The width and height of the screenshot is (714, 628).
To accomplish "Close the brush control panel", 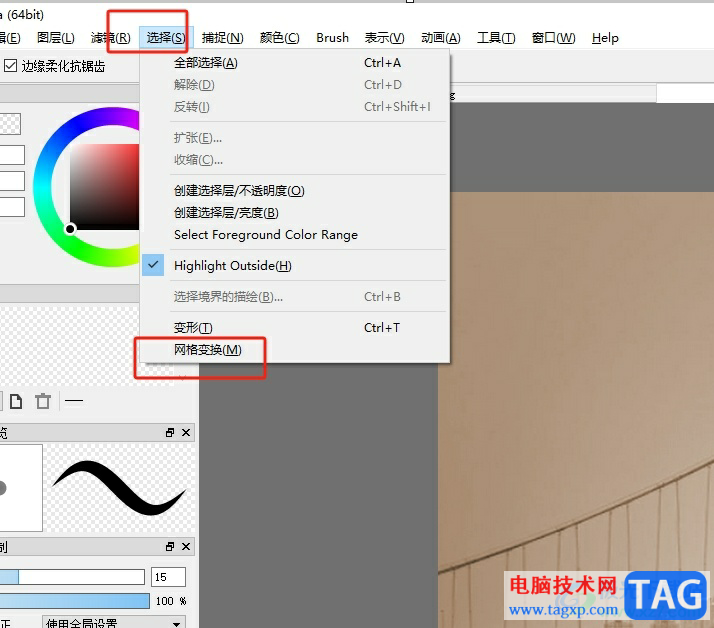I will (x=186, y=546).
